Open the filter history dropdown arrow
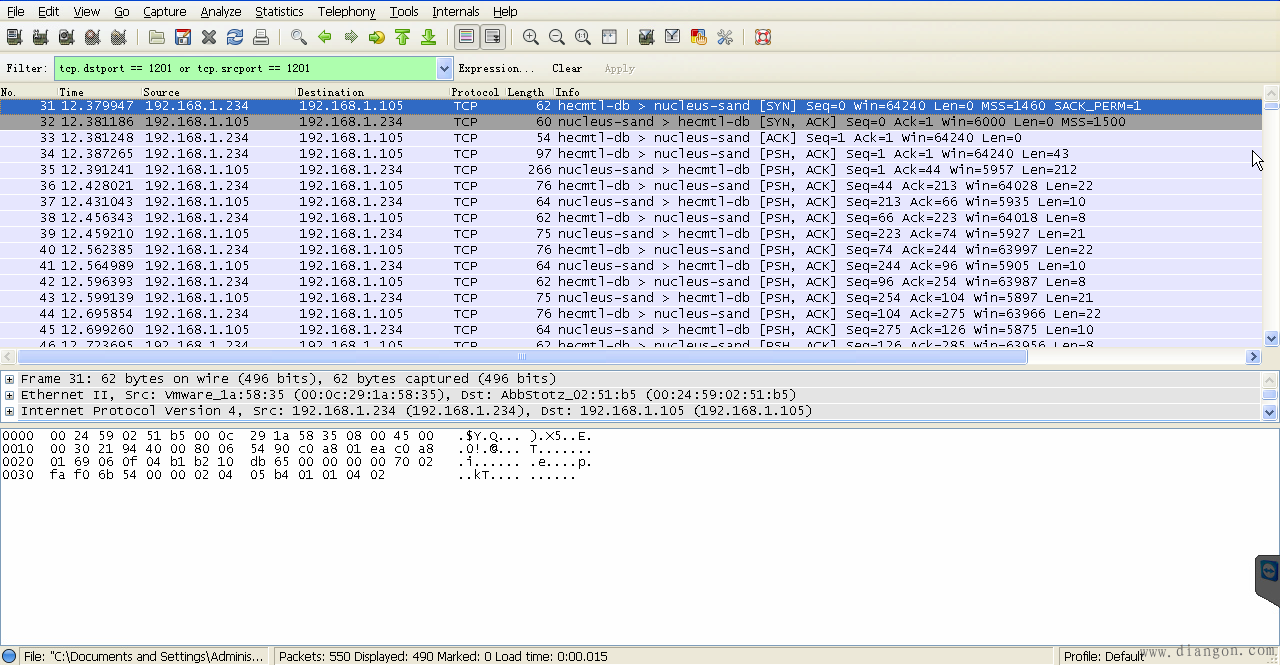Viewport: 1280px width, 665px height. 445,69
